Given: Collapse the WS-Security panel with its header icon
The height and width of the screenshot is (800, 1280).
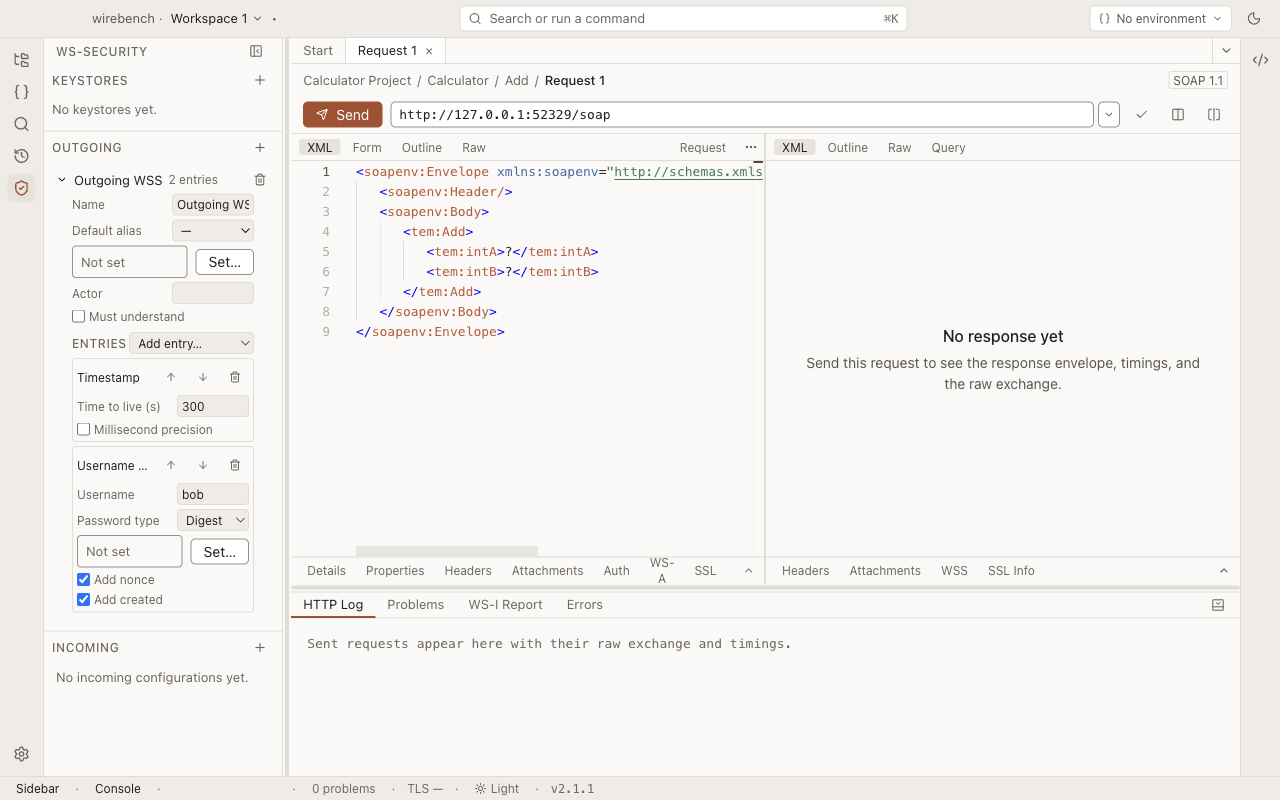Looking at the screenshot, I should click(256, 51).
